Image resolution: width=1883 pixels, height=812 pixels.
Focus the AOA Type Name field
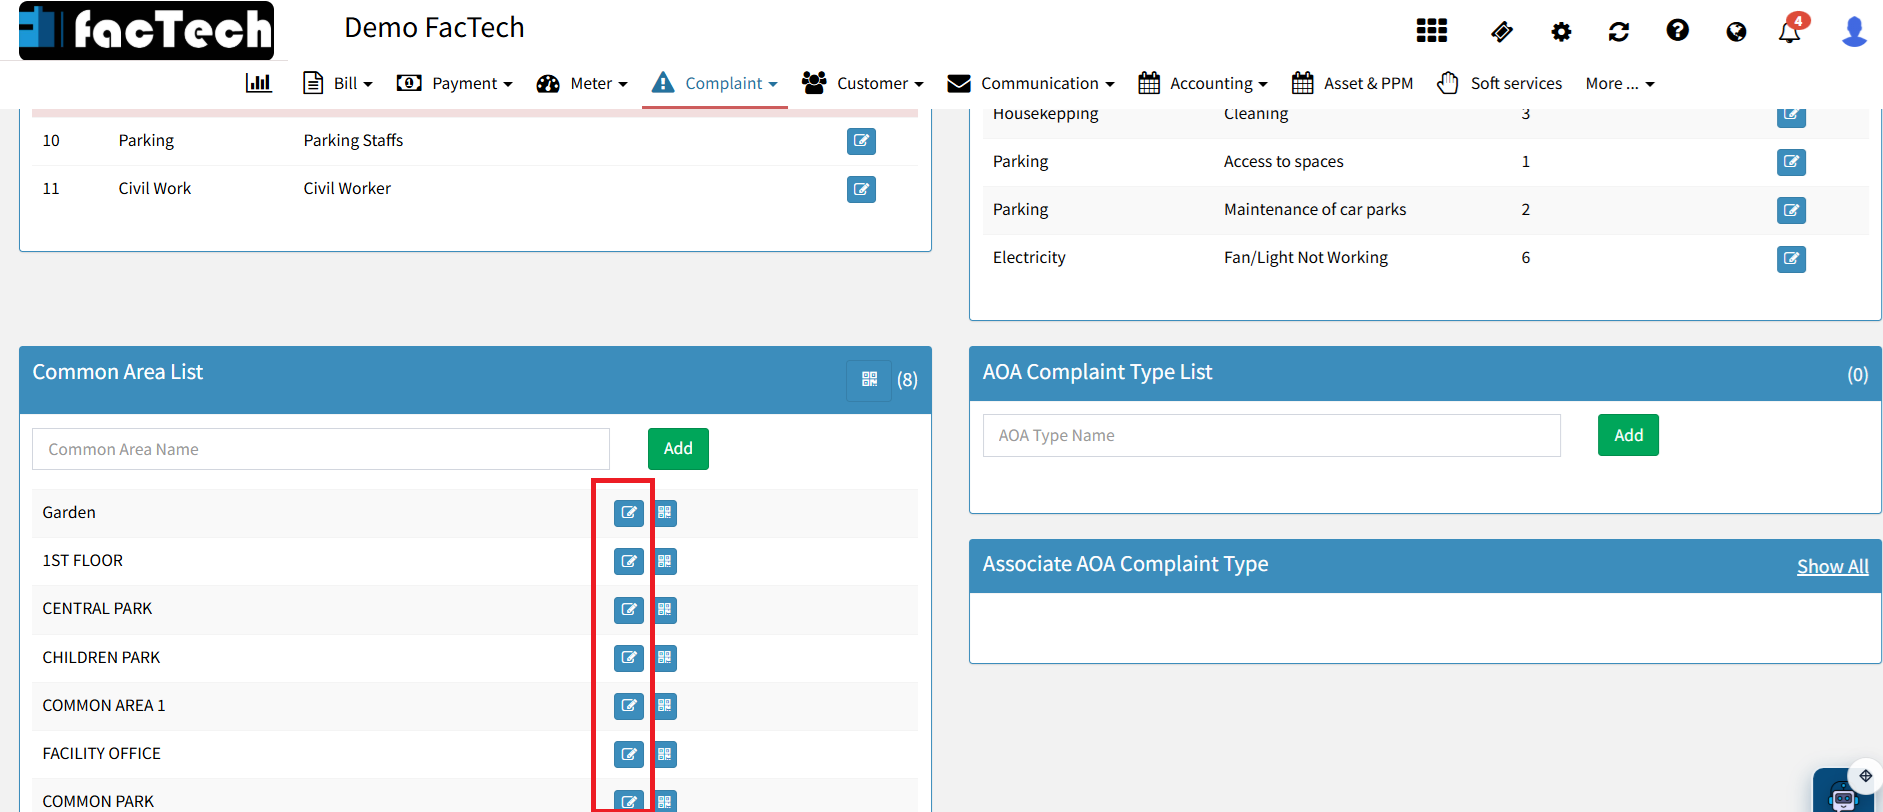point(1271,435)
